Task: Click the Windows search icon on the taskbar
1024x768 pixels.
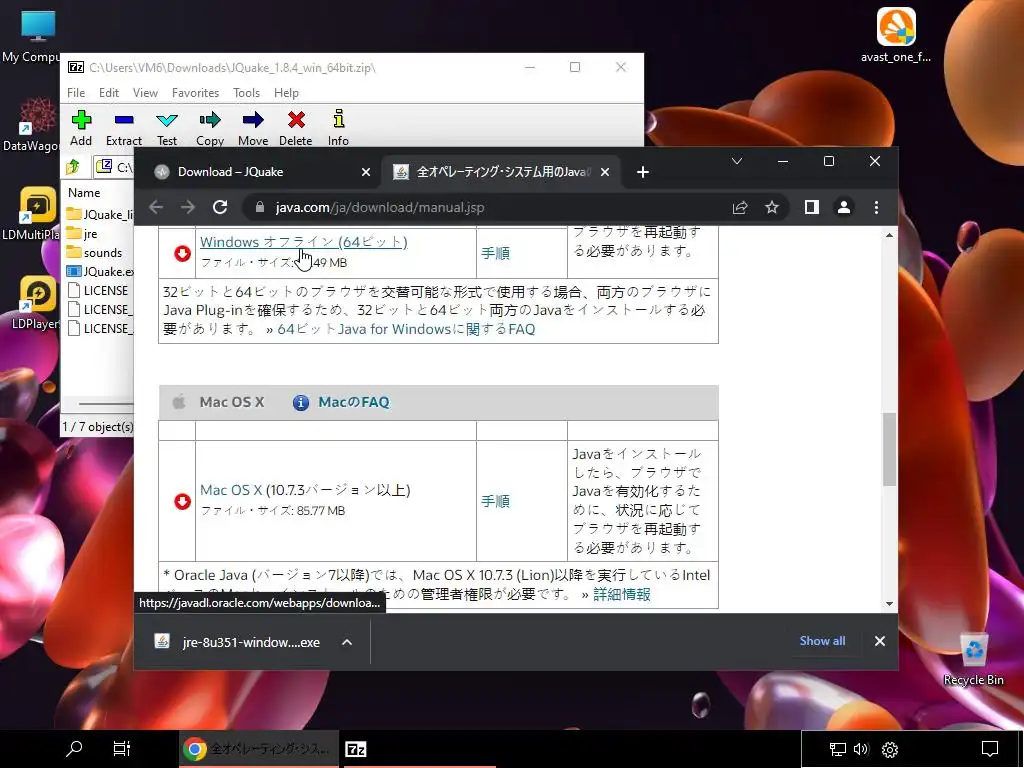Action: (74, 748)
